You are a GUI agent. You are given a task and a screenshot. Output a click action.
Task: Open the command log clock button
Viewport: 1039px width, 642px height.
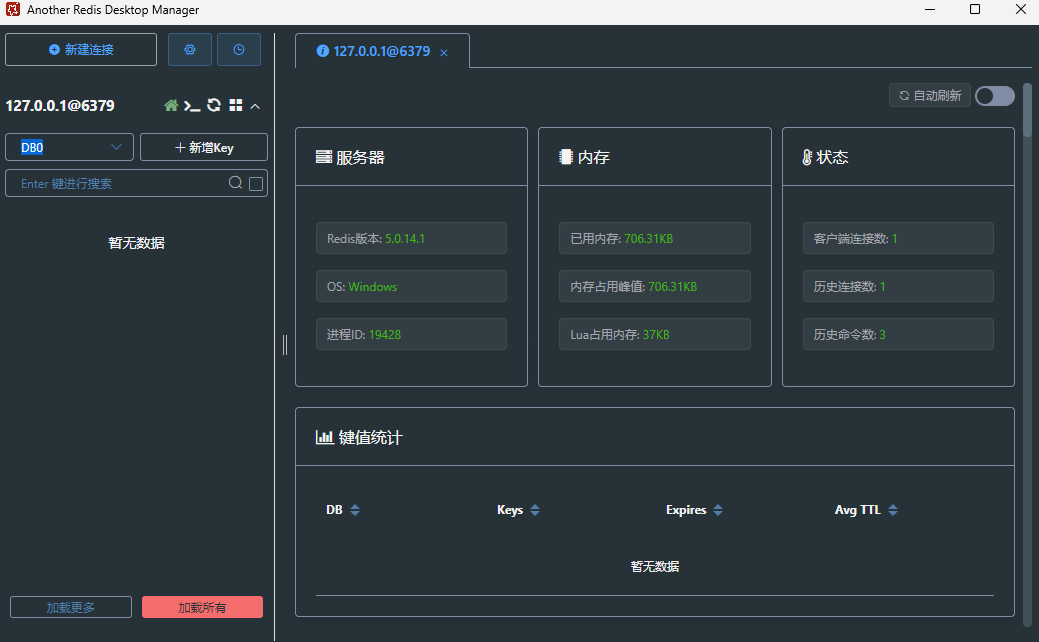point(239,50)
